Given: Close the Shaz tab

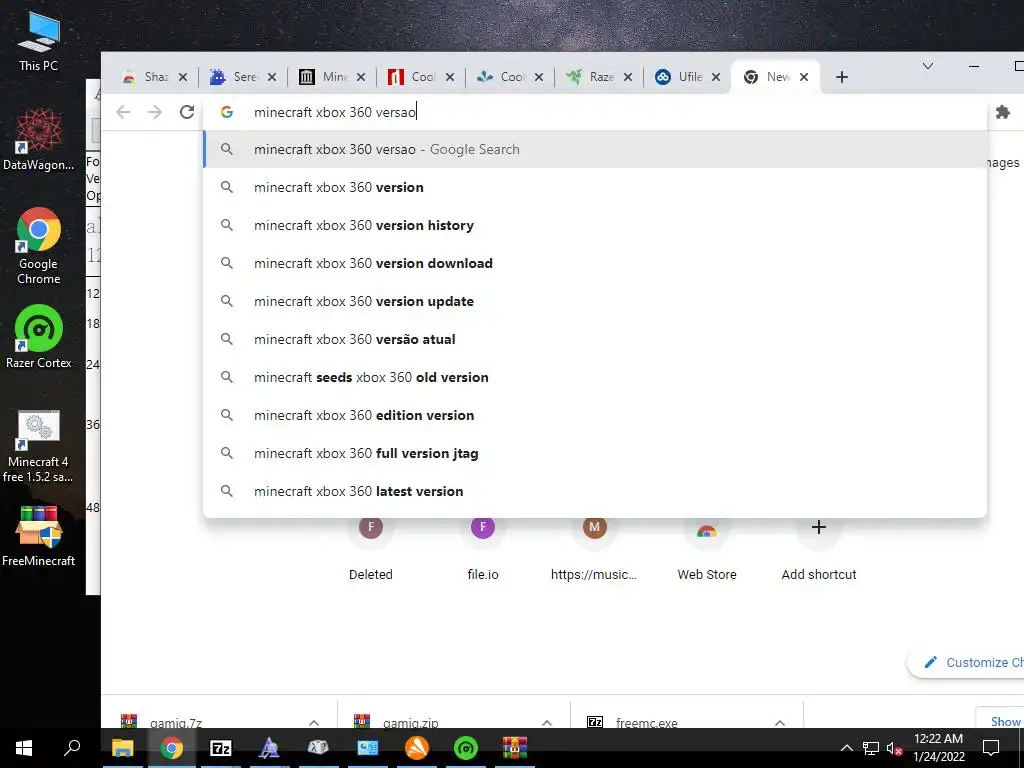Looking at the screenshot, I should pyautogui.click(x=183, y=77).
